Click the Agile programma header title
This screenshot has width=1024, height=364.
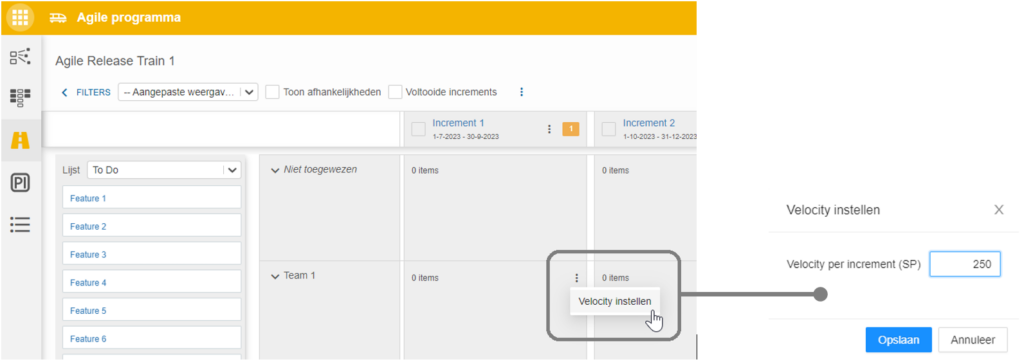[x=129, y=18]
